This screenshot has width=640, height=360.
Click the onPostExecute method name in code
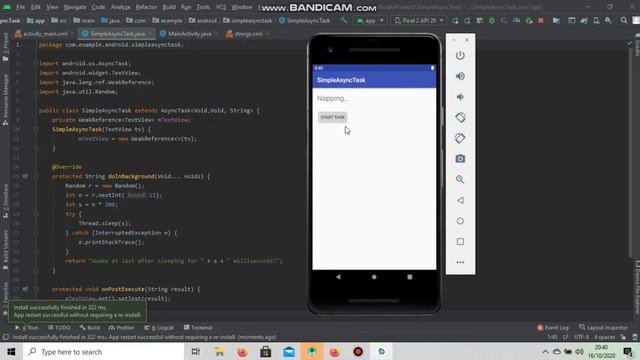123,289
